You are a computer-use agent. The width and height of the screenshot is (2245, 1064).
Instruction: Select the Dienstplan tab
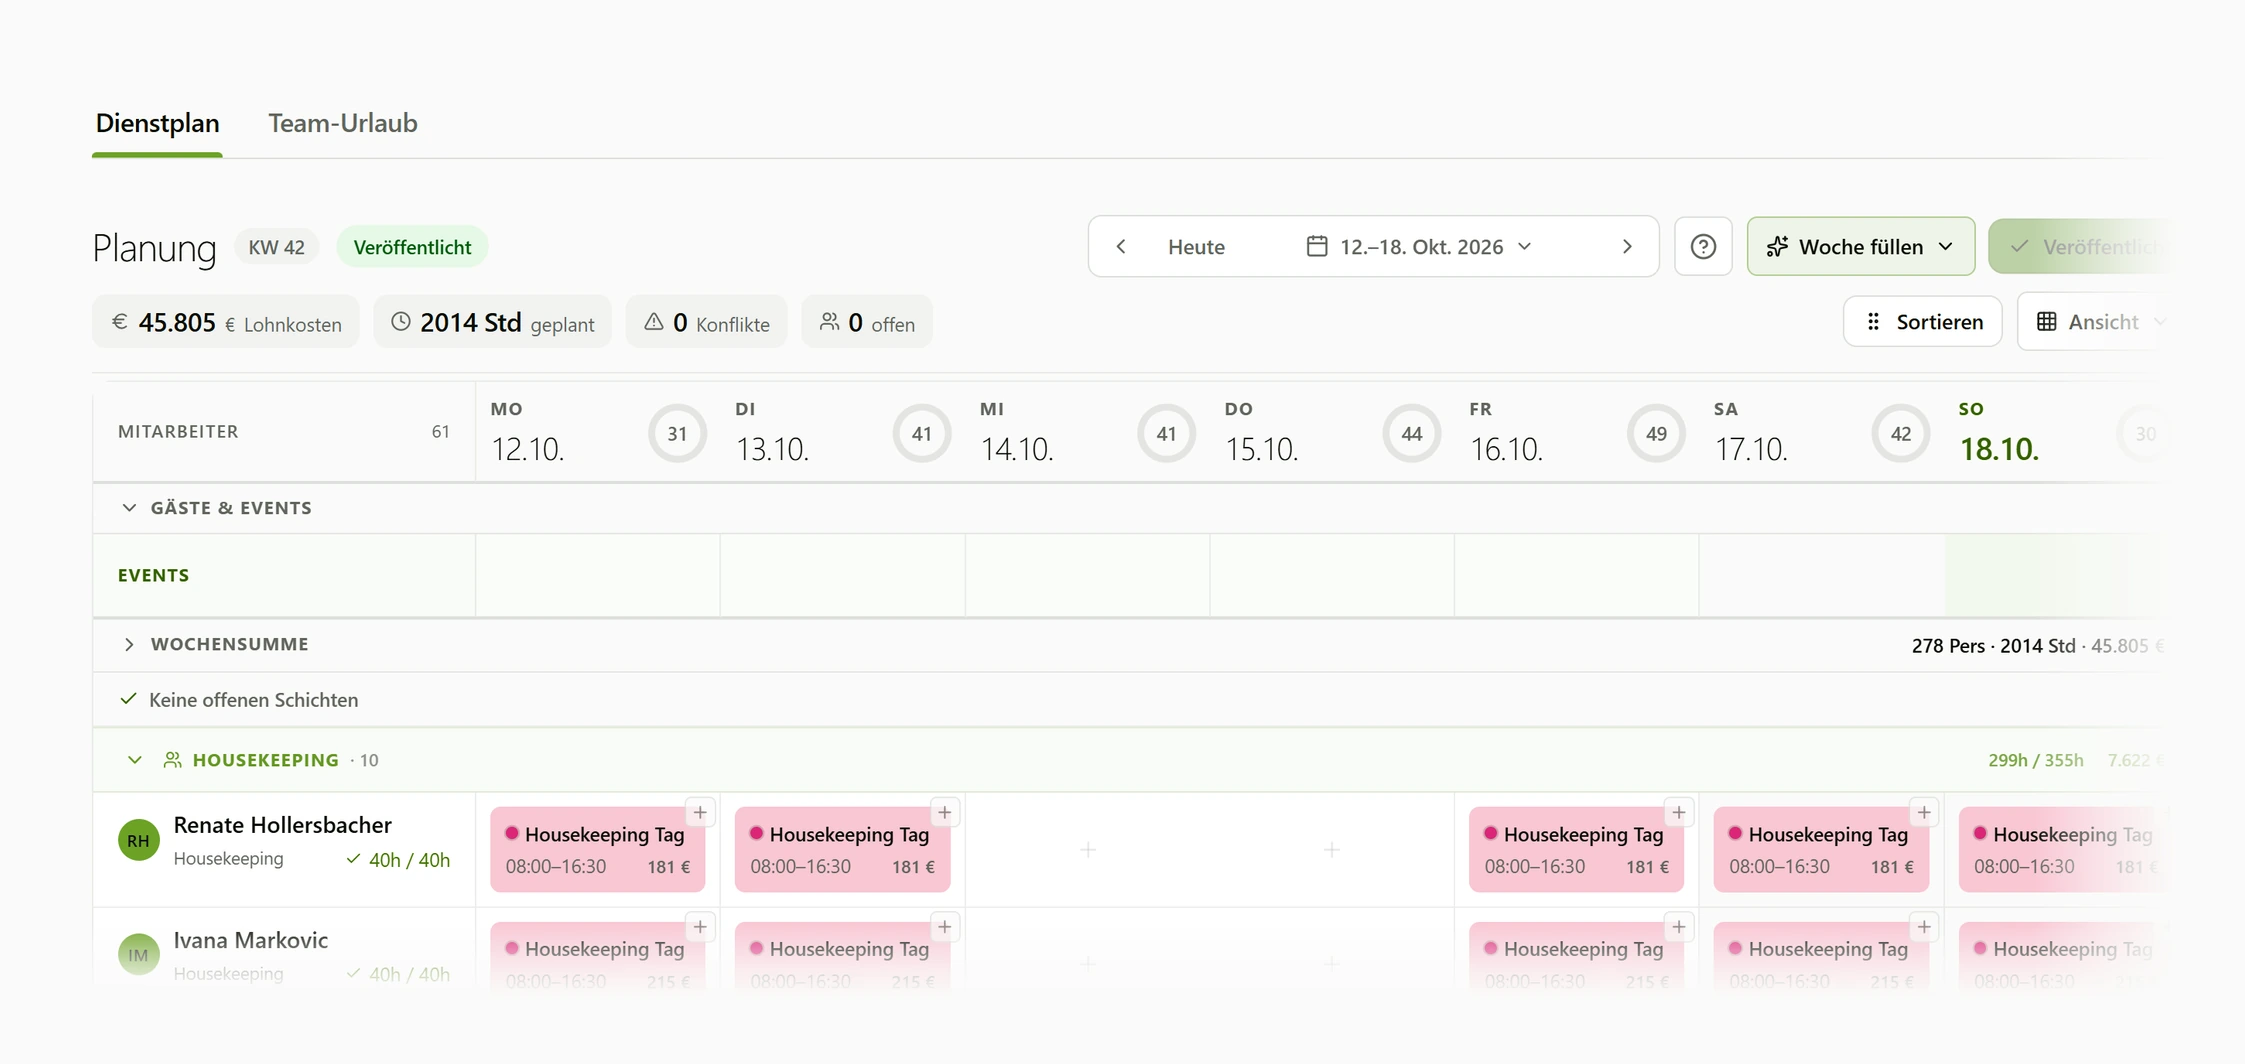158,123
